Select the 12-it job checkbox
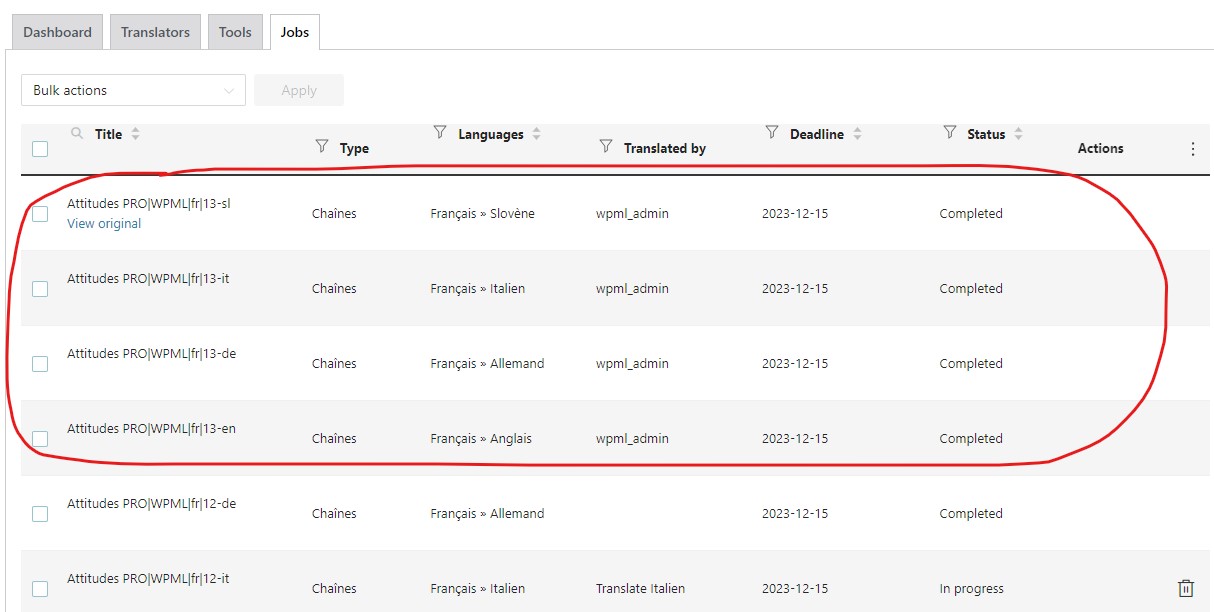1214x612 pixels. (40, 589)
